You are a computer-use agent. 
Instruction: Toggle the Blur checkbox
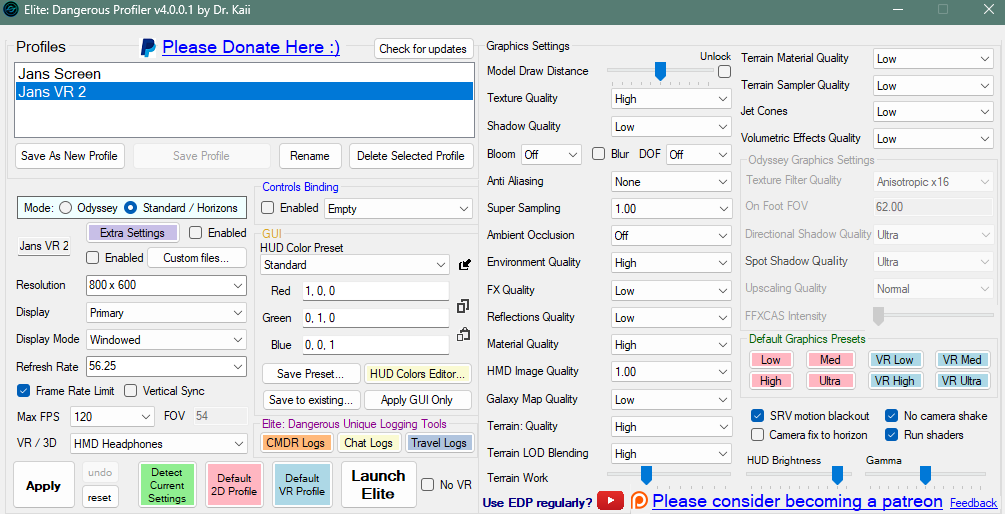coord(599,154)
